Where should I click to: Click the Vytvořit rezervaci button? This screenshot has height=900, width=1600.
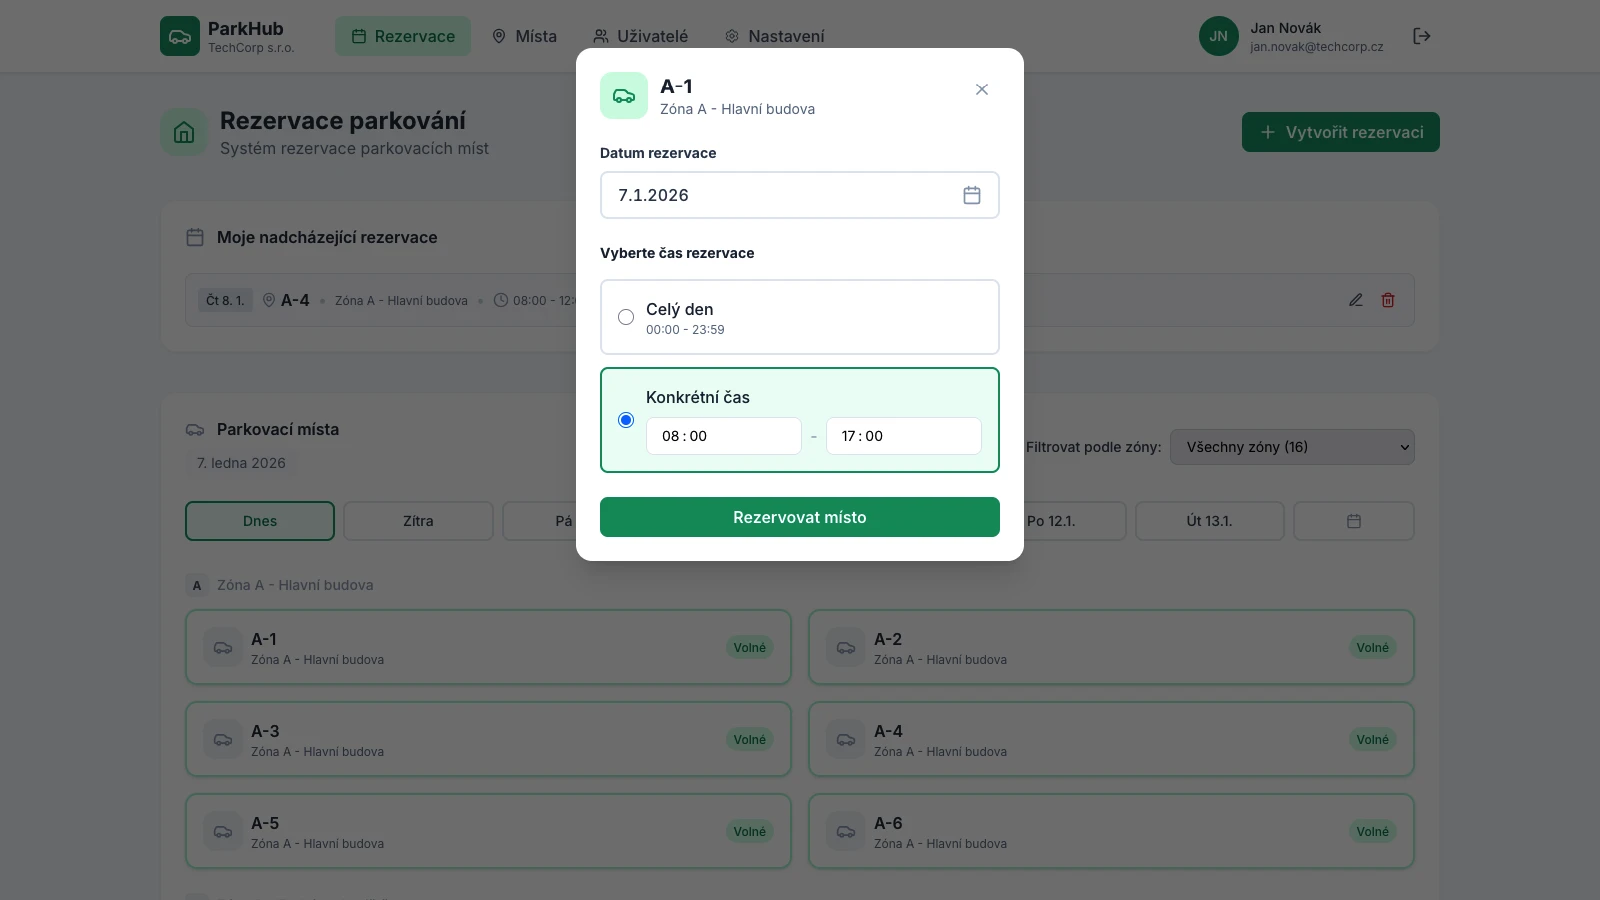pyautogui.click(x=1340, y=131)
